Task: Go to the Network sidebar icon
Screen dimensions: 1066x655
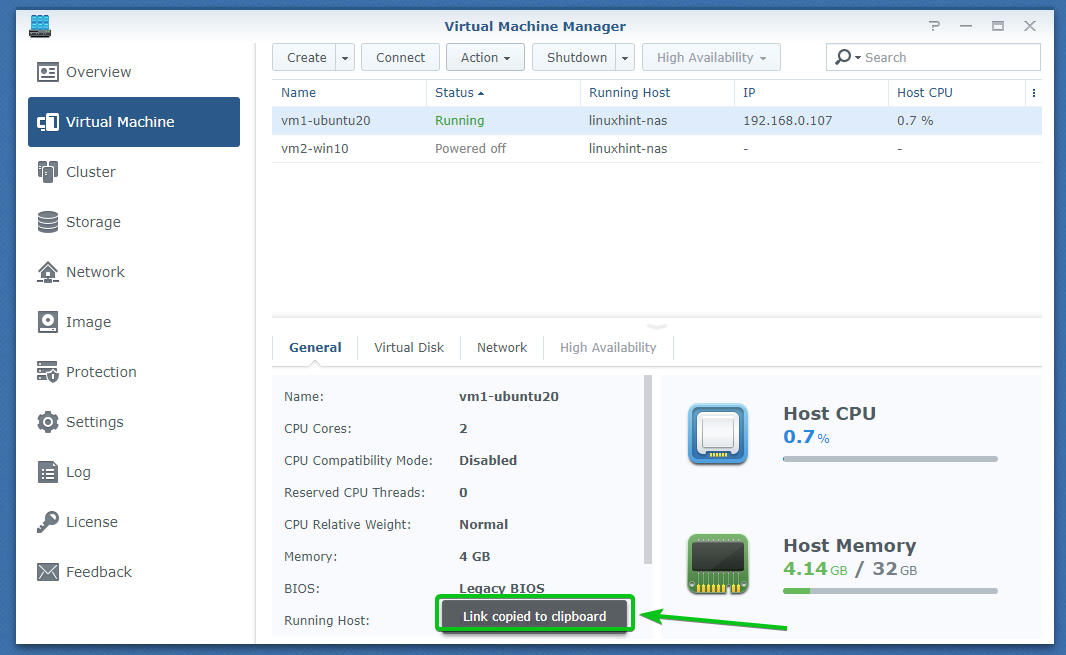Action: coord(48,272)
